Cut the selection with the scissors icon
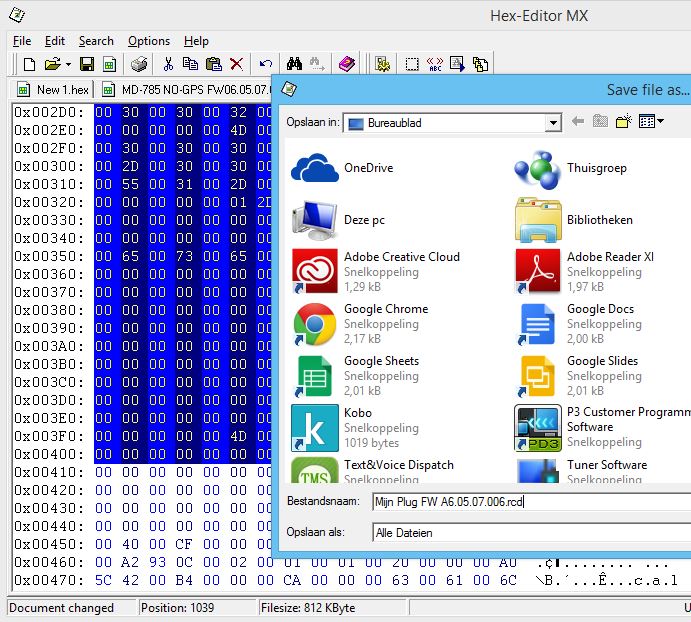The height and width of the screenshot is (622, 691). [x=168, y=64]
